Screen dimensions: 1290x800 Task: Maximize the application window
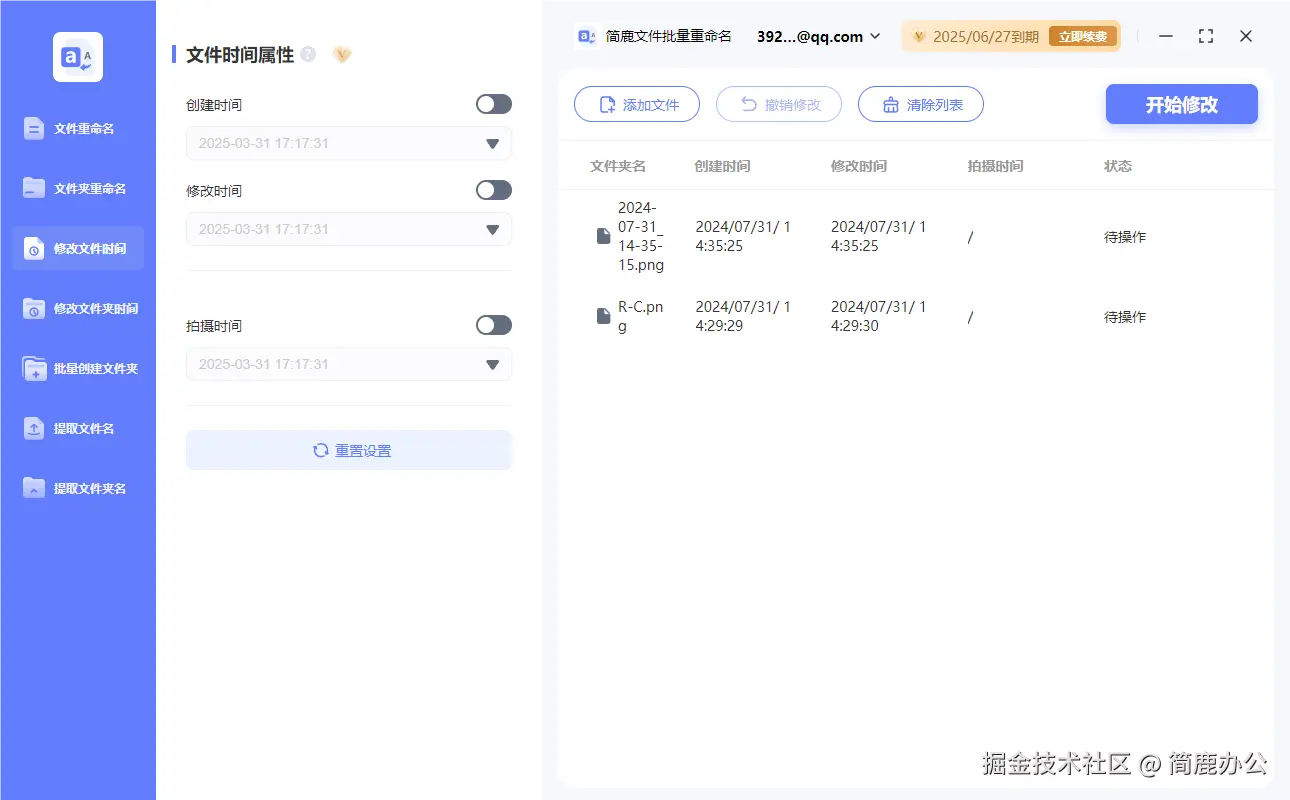(x=1206, y=36)
